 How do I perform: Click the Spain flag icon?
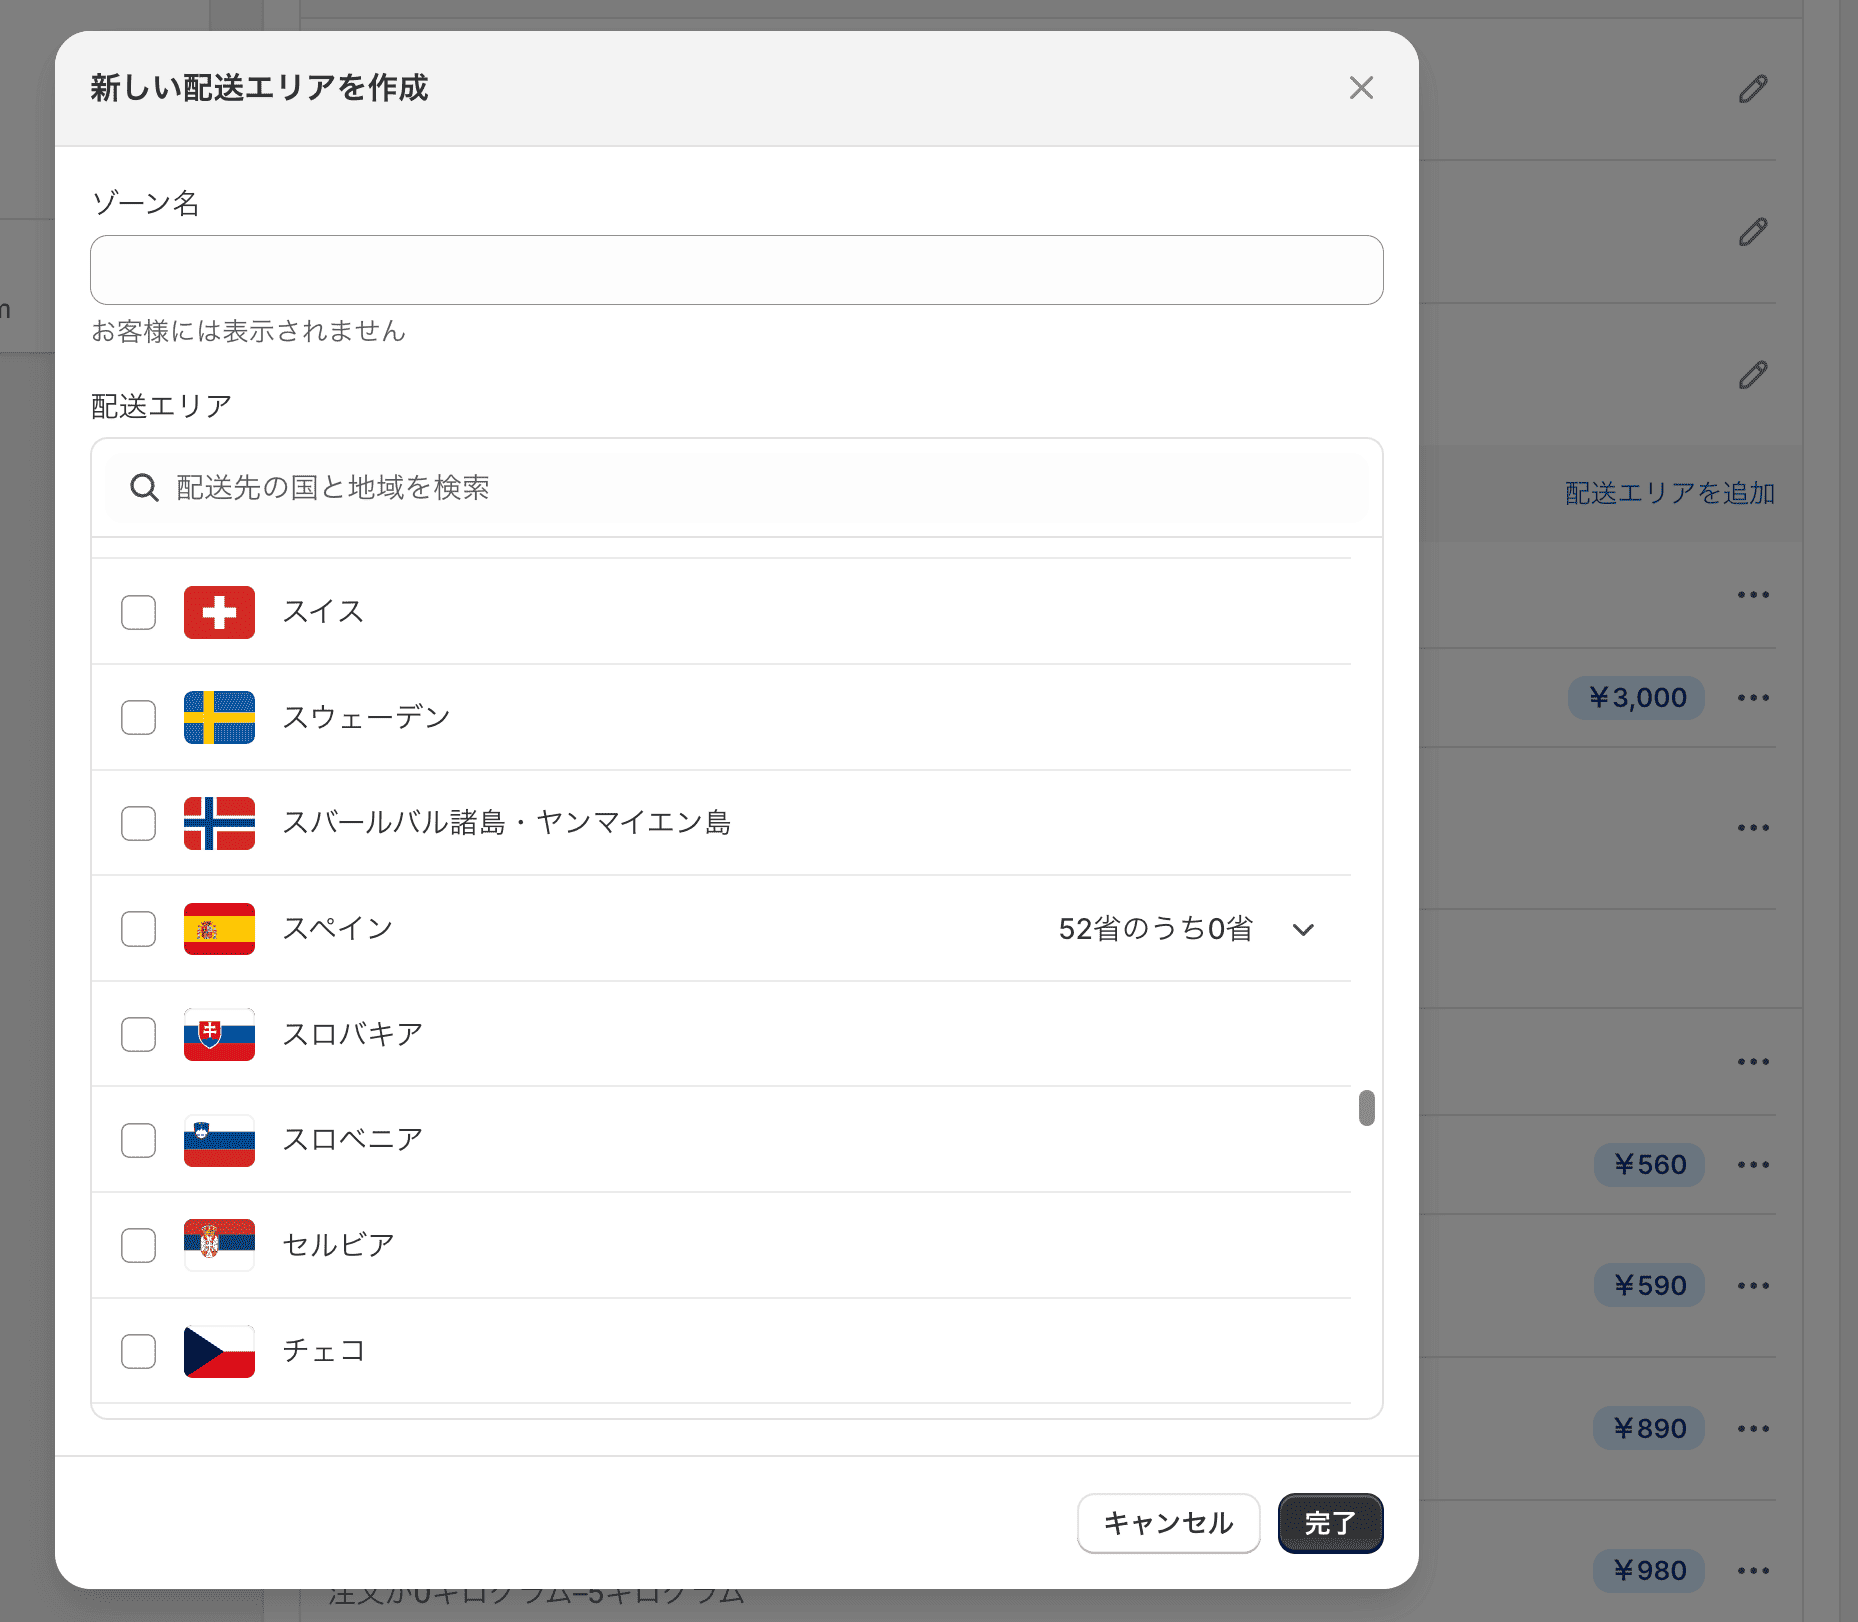coord(219,929)
